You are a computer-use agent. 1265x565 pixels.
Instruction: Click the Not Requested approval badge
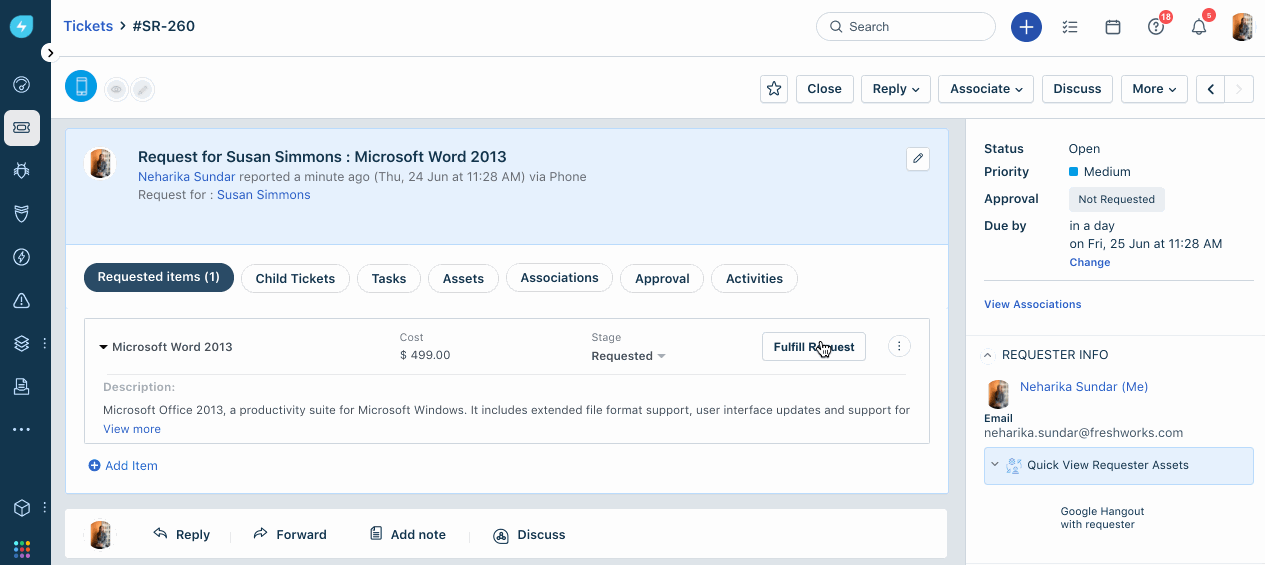1116,199
